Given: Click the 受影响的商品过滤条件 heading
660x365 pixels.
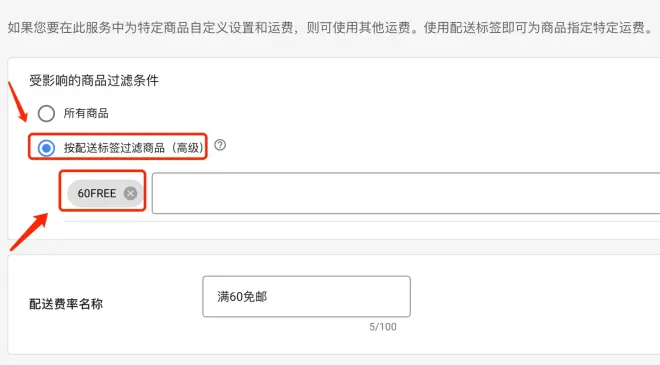Looking at the screenshot, I should click(x=94, y=80).
